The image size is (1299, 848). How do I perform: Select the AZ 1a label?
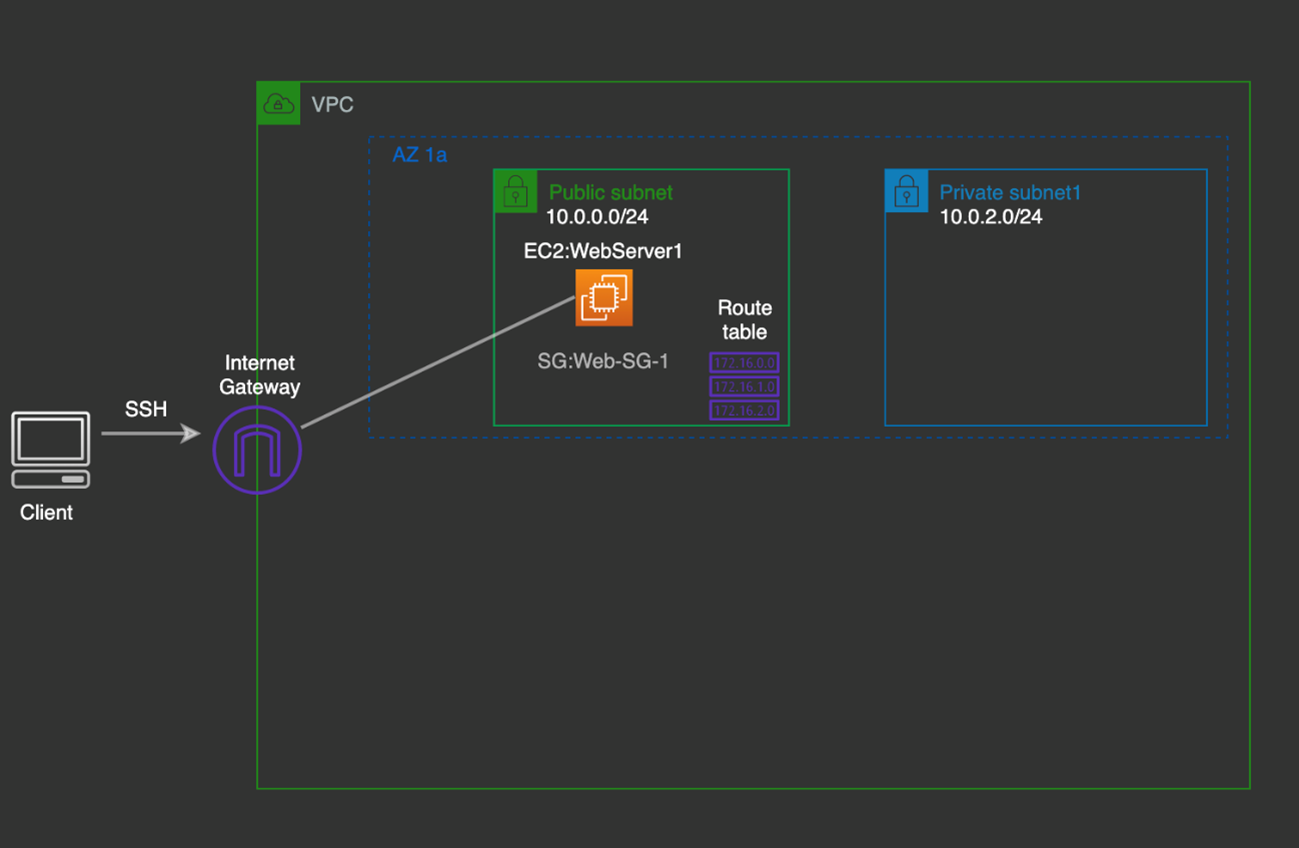[x=419, y=156]
